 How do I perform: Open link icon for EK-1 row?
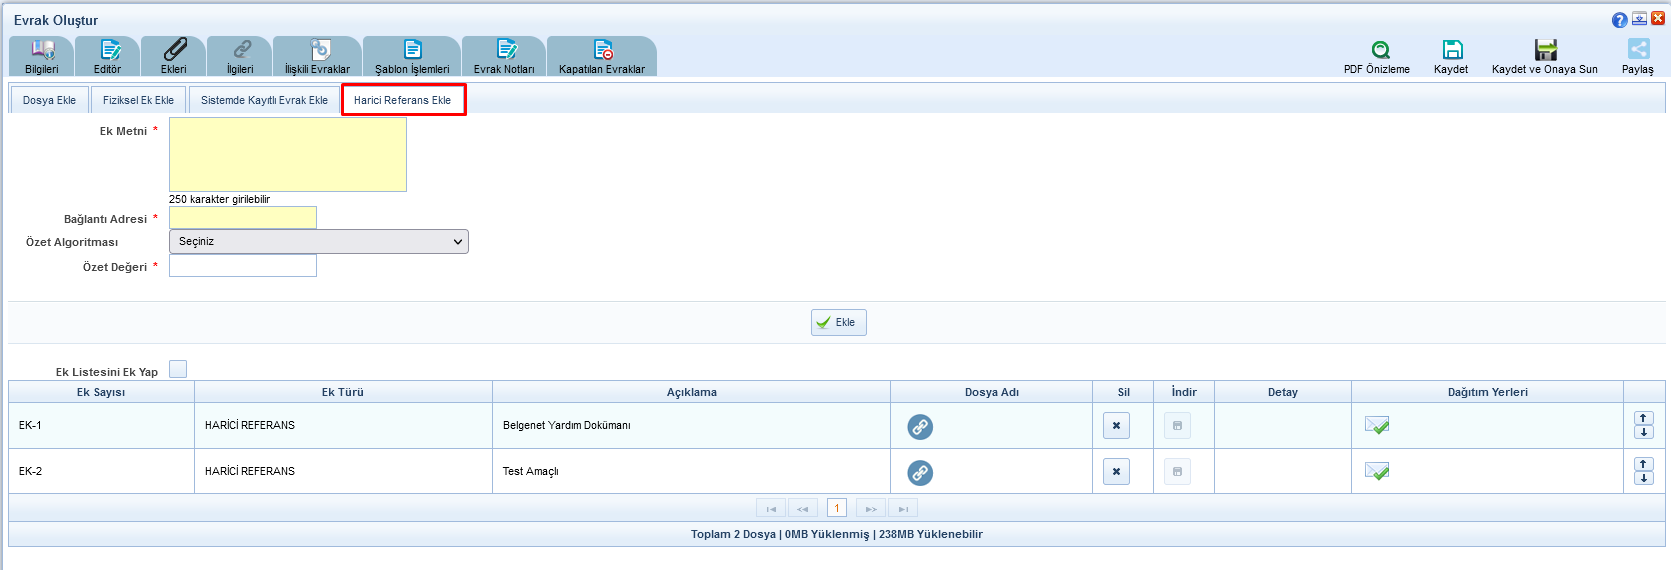pos(920,427)
